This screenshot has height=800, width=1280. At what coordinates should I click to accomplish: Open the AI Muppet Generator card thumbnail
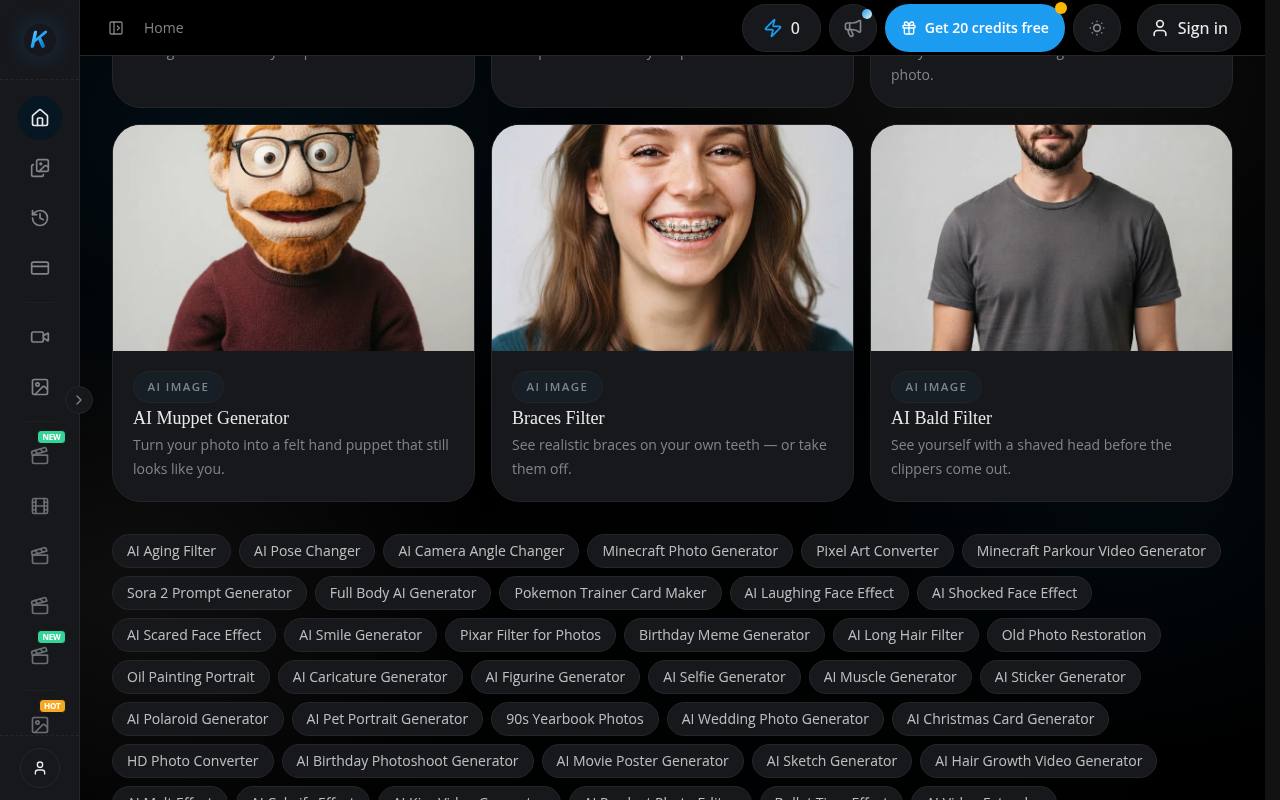pos(293,238)
